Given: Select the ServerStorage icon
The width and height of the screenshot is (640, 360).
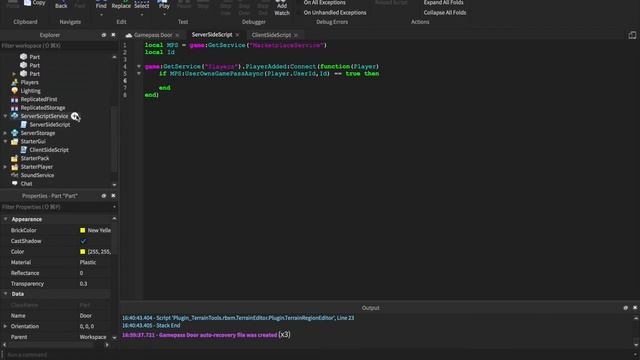Looking at the screenshot, I should tap(15, 133).
